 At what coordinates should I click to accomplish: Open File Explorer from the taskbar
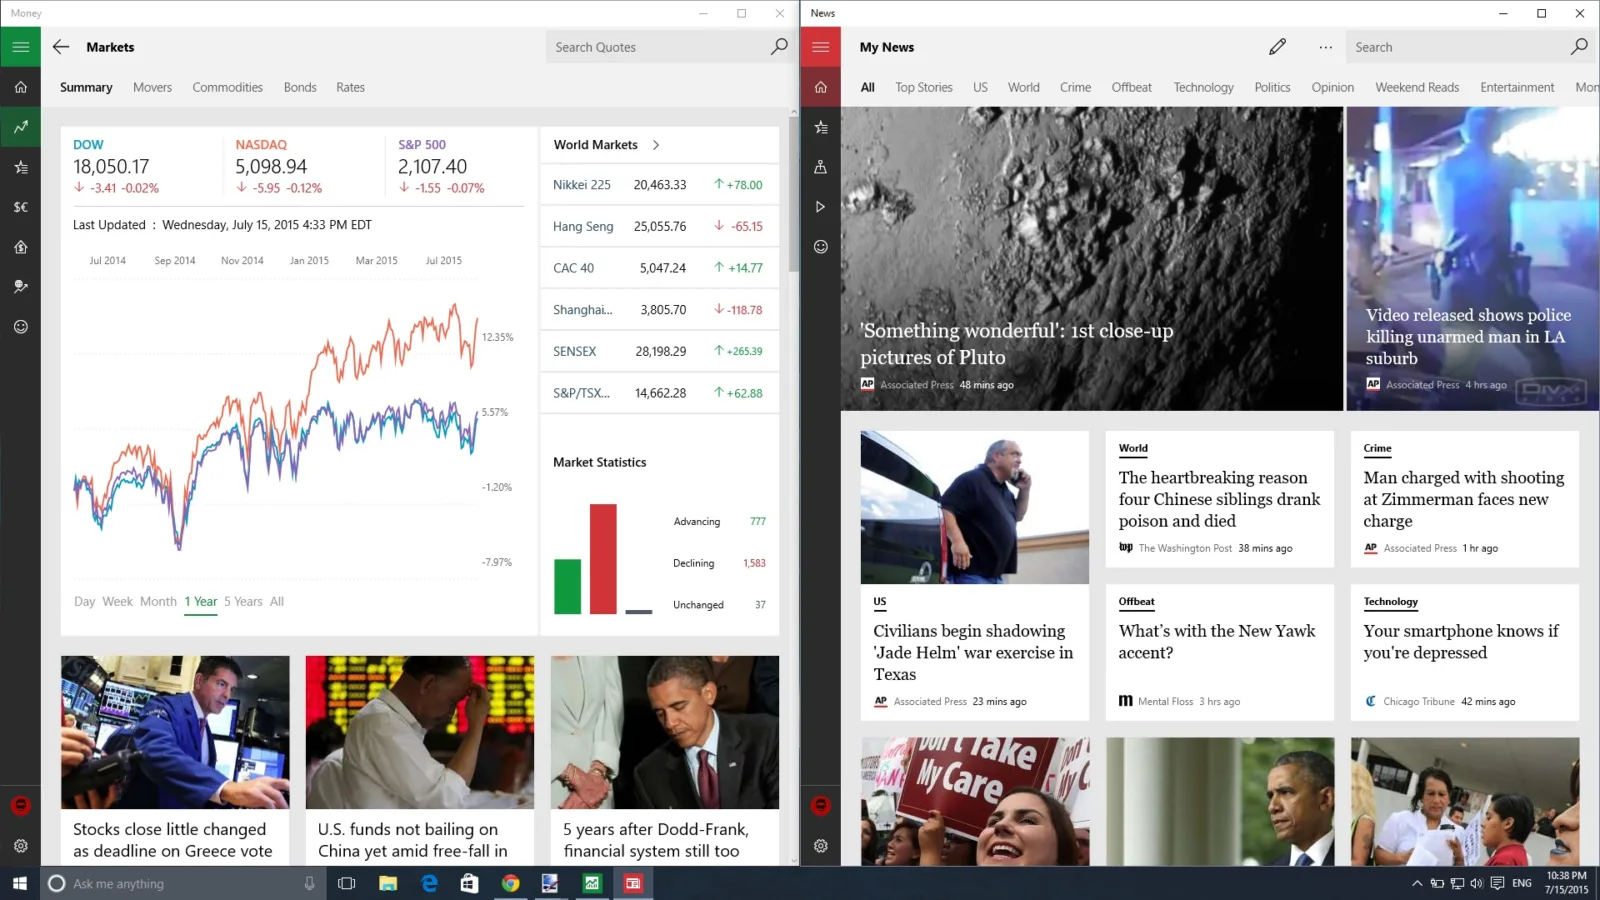click(388, 883)
